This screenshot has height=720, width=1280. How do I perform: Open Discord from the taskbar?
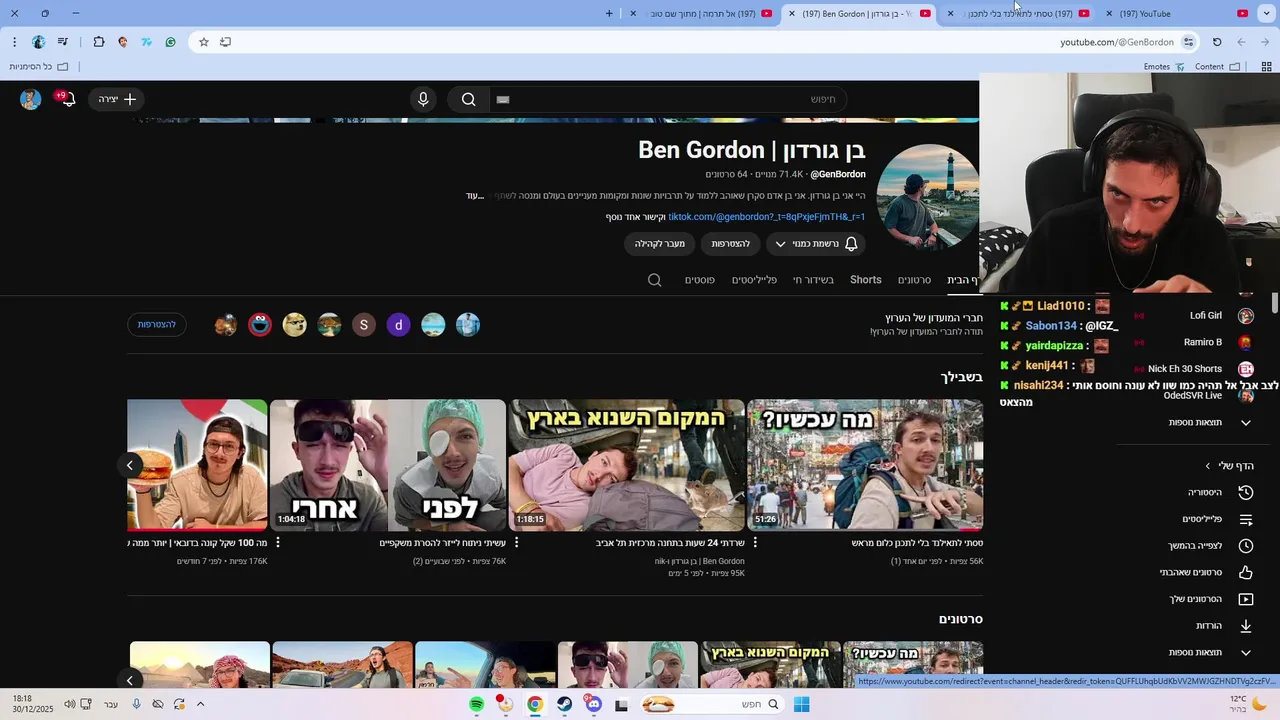point(594,704)
